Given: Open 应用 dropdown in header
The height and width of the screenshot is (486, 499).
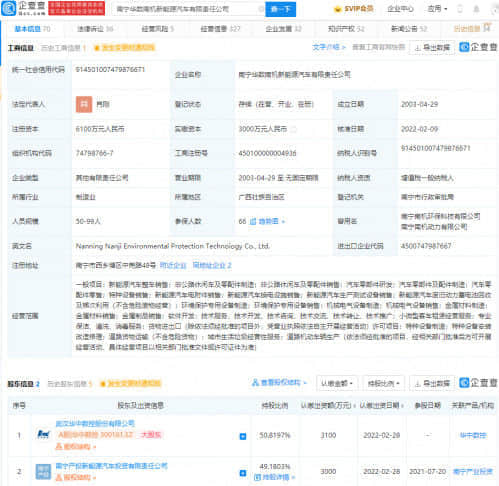Looking at the screenshot, I should (x=437, y=9).
